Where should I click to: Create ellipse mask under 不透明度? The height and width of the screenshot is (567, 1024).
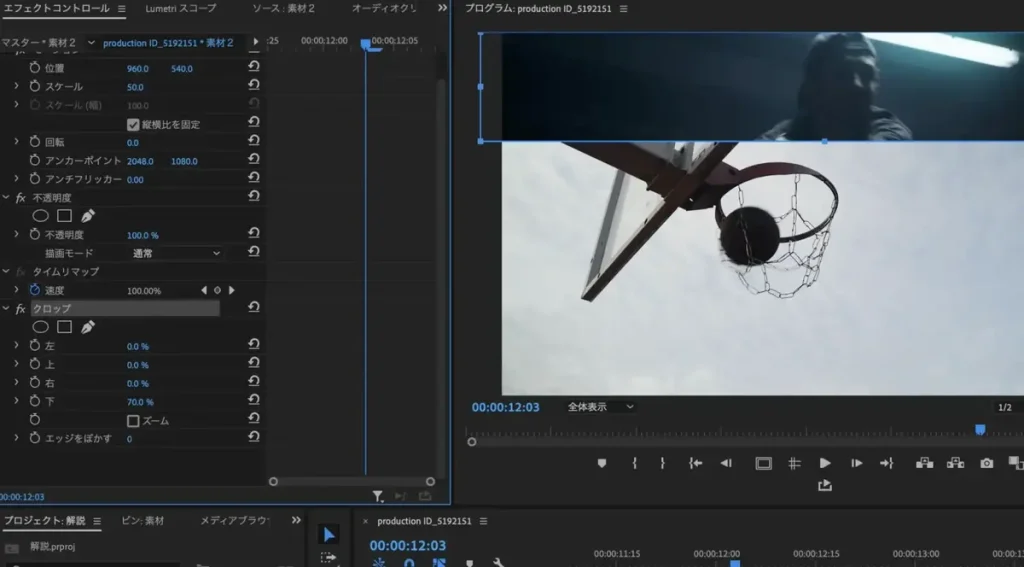click(x=40, y=216)
